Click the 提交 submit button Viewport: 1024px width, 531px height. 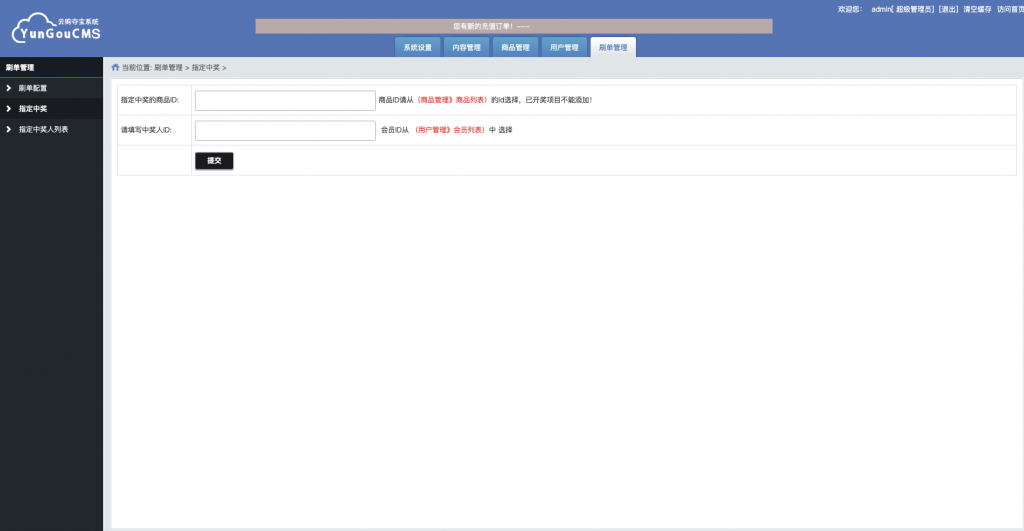click(x=214, y=161)
